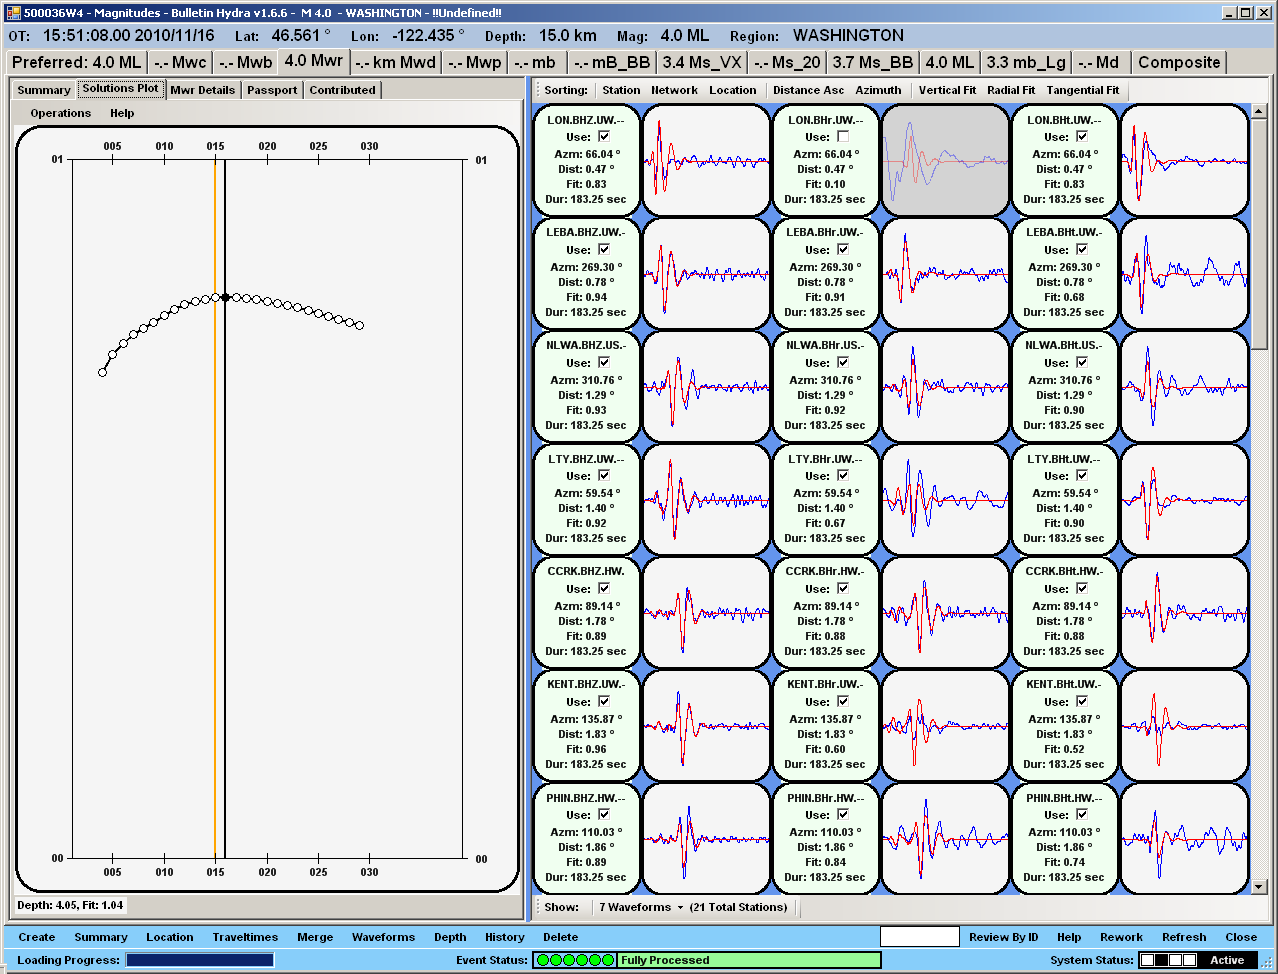This screenshot has width=1278, height=974.
Task: Select the -.- Mwp magnitude tab
Action: [x=475, y=62]
